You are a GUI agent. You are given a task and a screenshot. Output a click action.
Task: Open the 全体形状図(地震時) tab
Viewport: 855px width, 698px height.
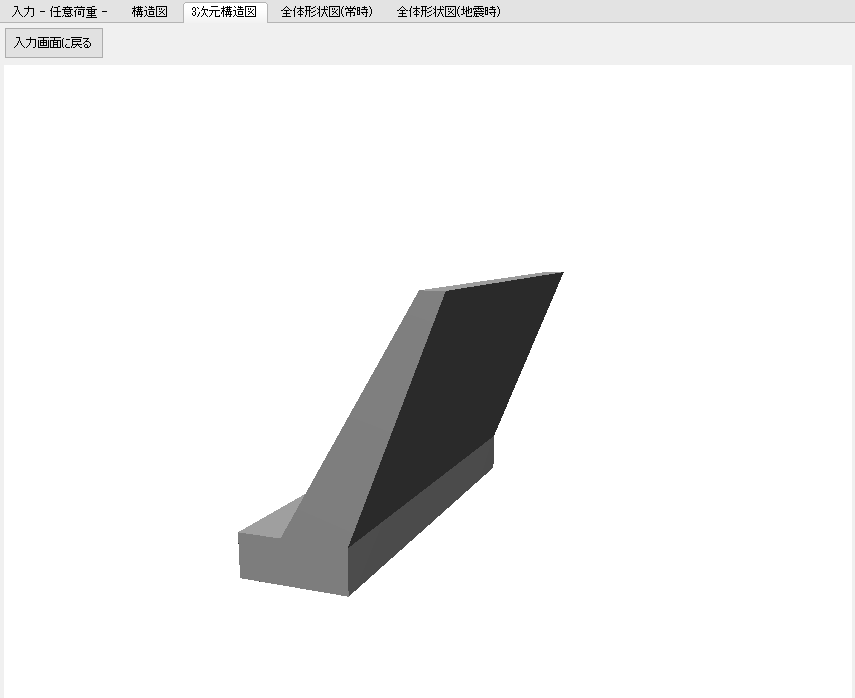click(x=449, y=11)
